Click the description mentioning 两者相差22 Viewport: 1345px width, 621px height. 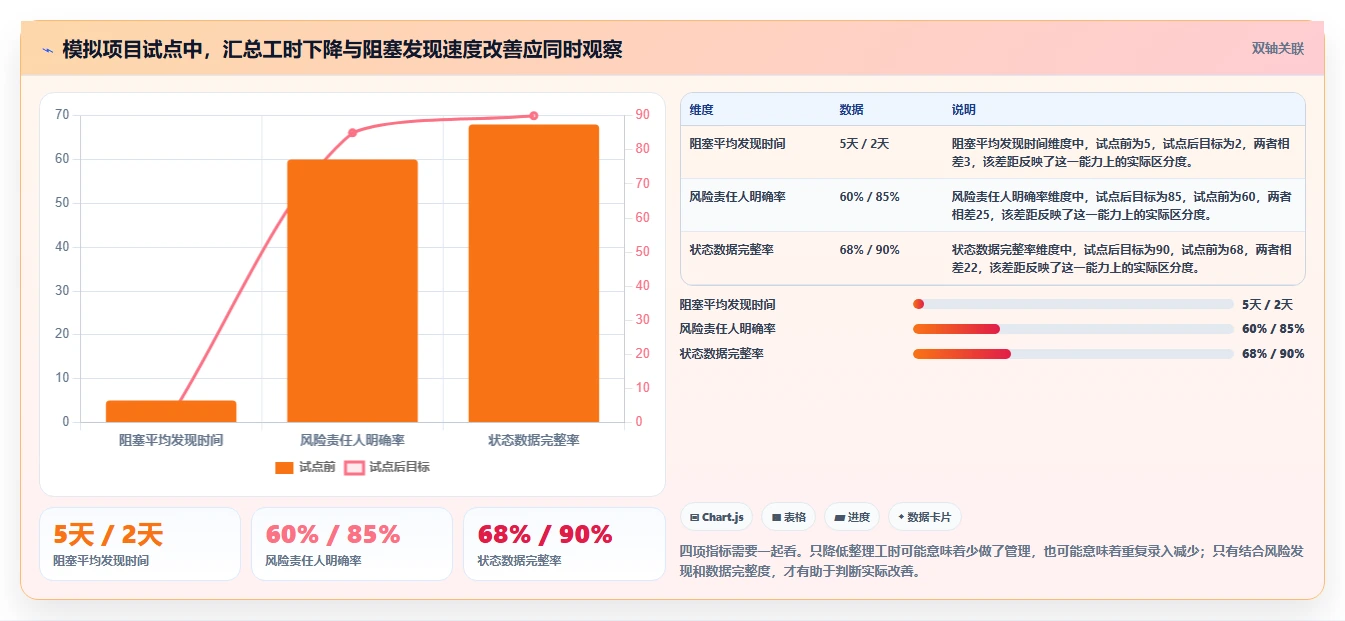1122,258
